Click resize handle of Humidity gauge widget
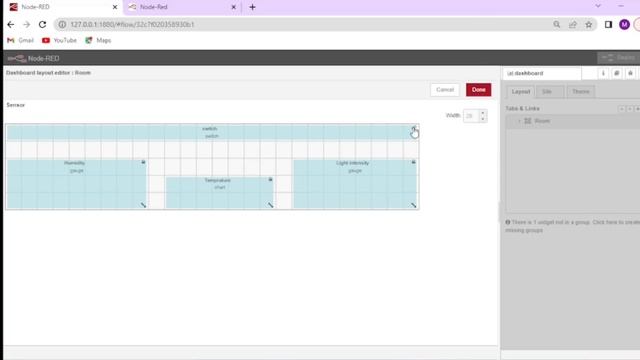Viewport: 640px width, 360px height. pyautogui.click(x=143, y=205)
